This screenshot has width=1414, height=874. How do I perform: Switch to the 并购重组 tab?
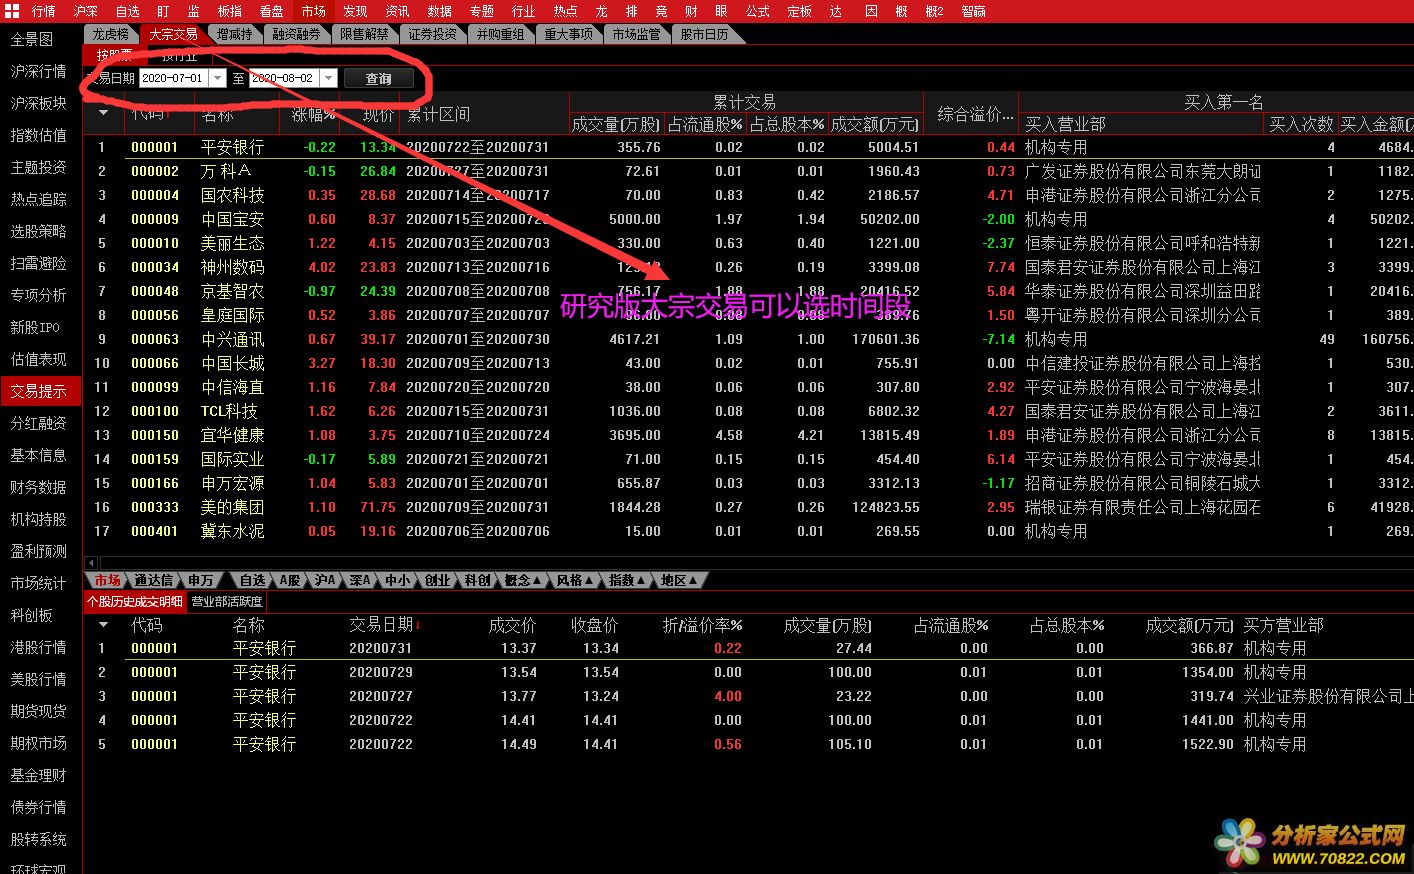[500, 34]
